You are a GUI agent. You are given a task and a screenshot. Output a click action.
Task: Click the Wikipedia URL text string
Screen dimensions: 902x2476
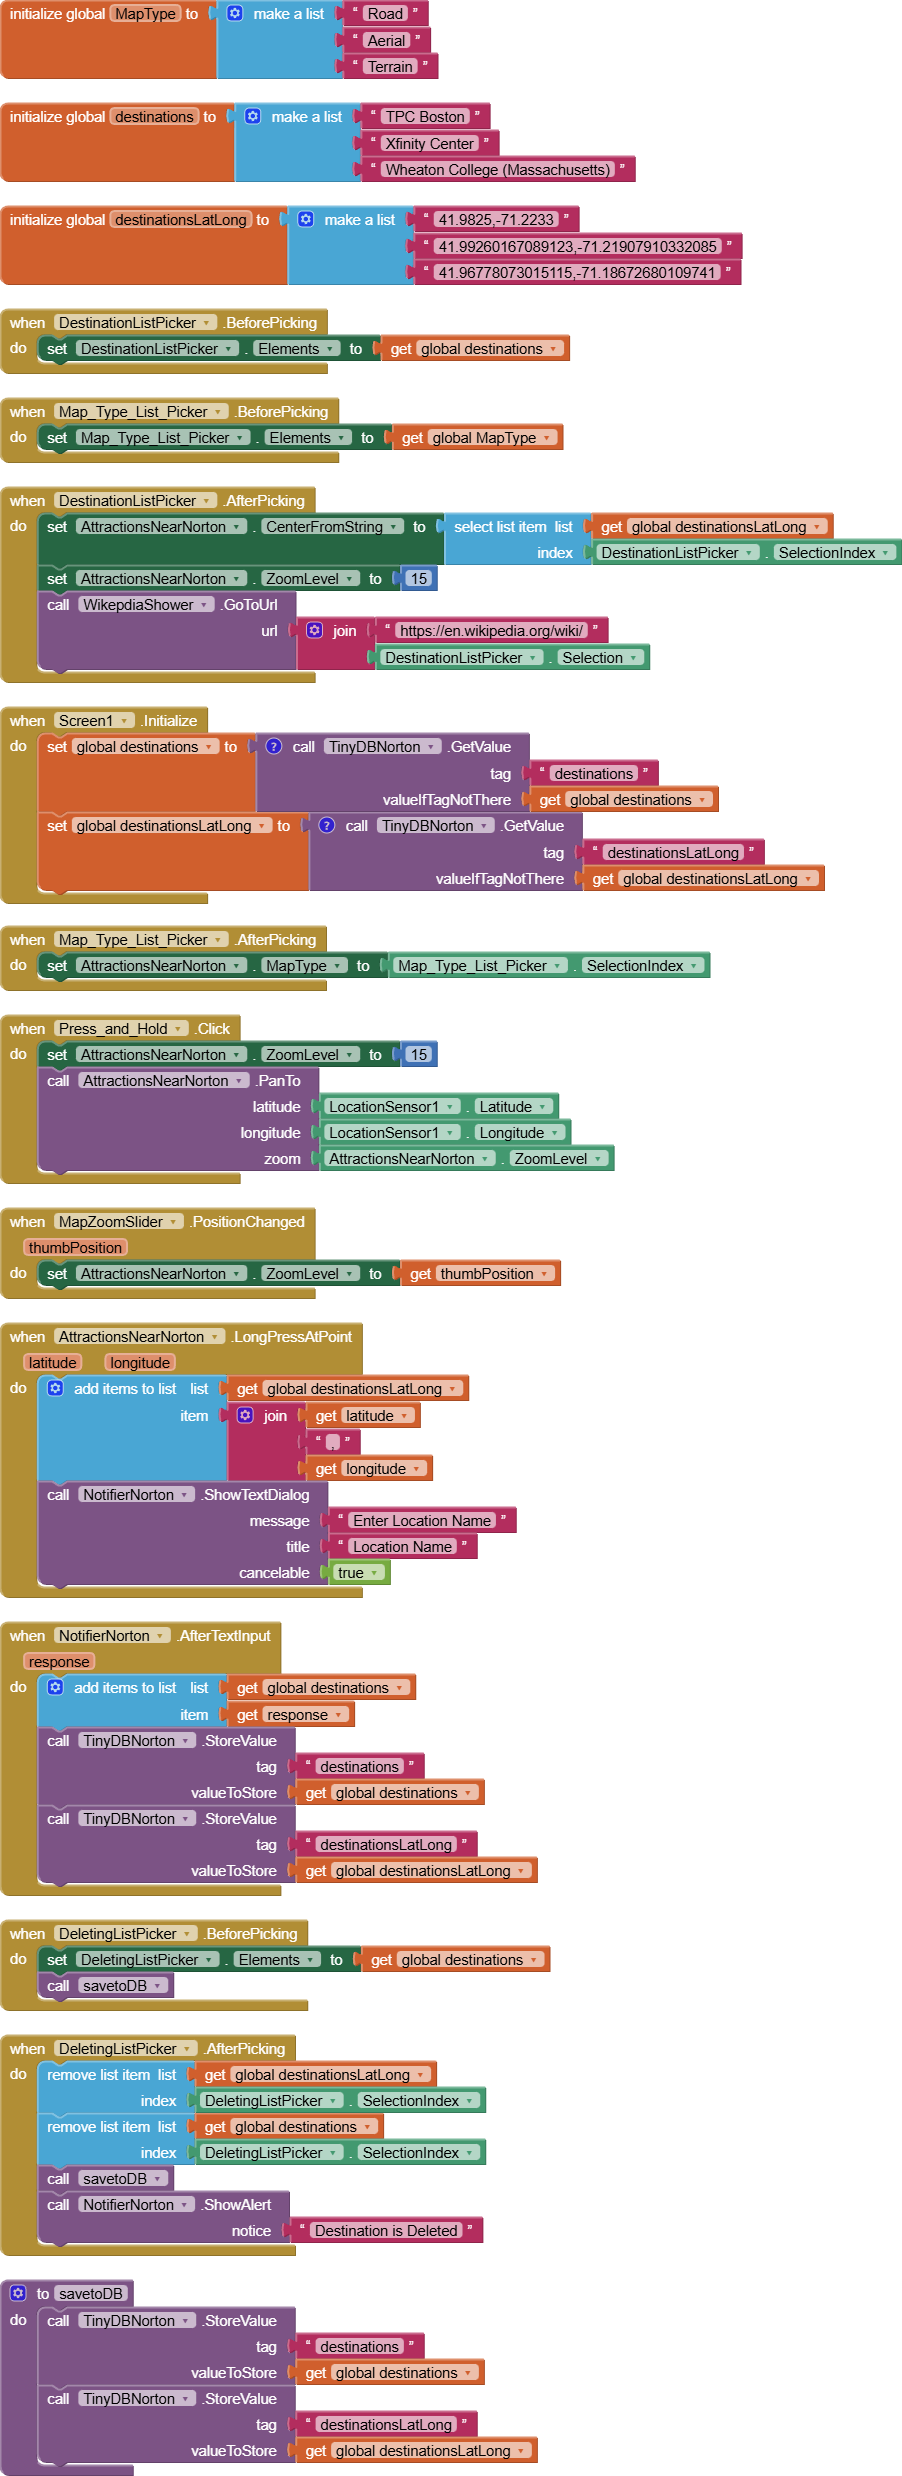click(x=491, y=631)
